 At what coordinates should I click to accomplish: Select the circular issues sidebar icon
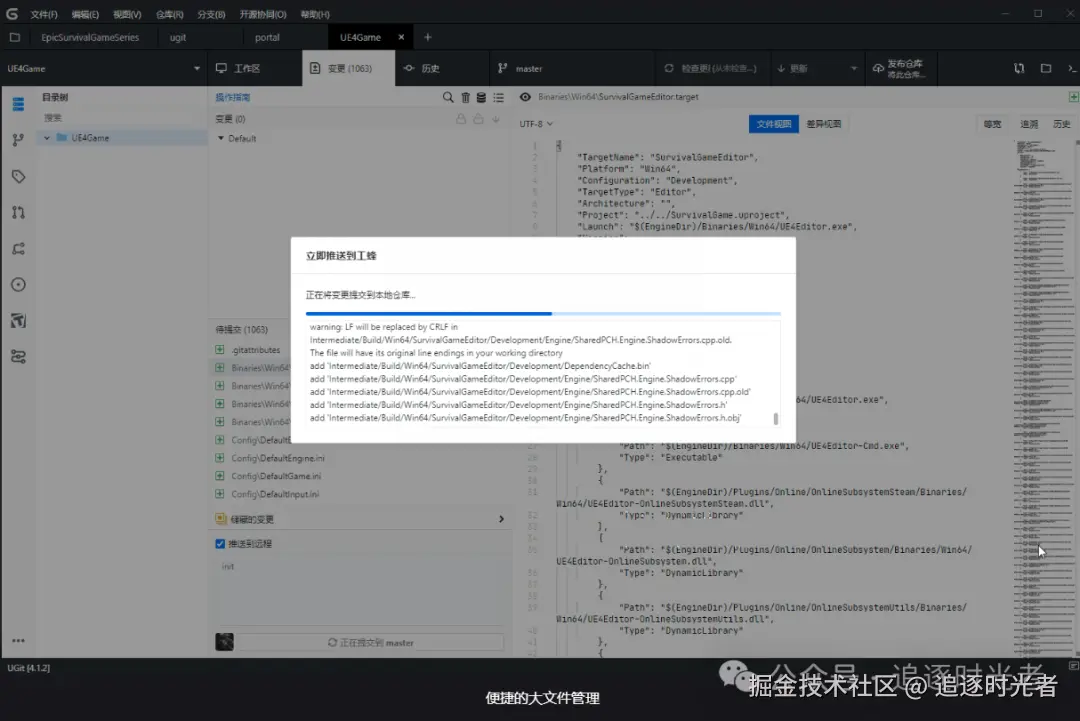tap(19, 284)
